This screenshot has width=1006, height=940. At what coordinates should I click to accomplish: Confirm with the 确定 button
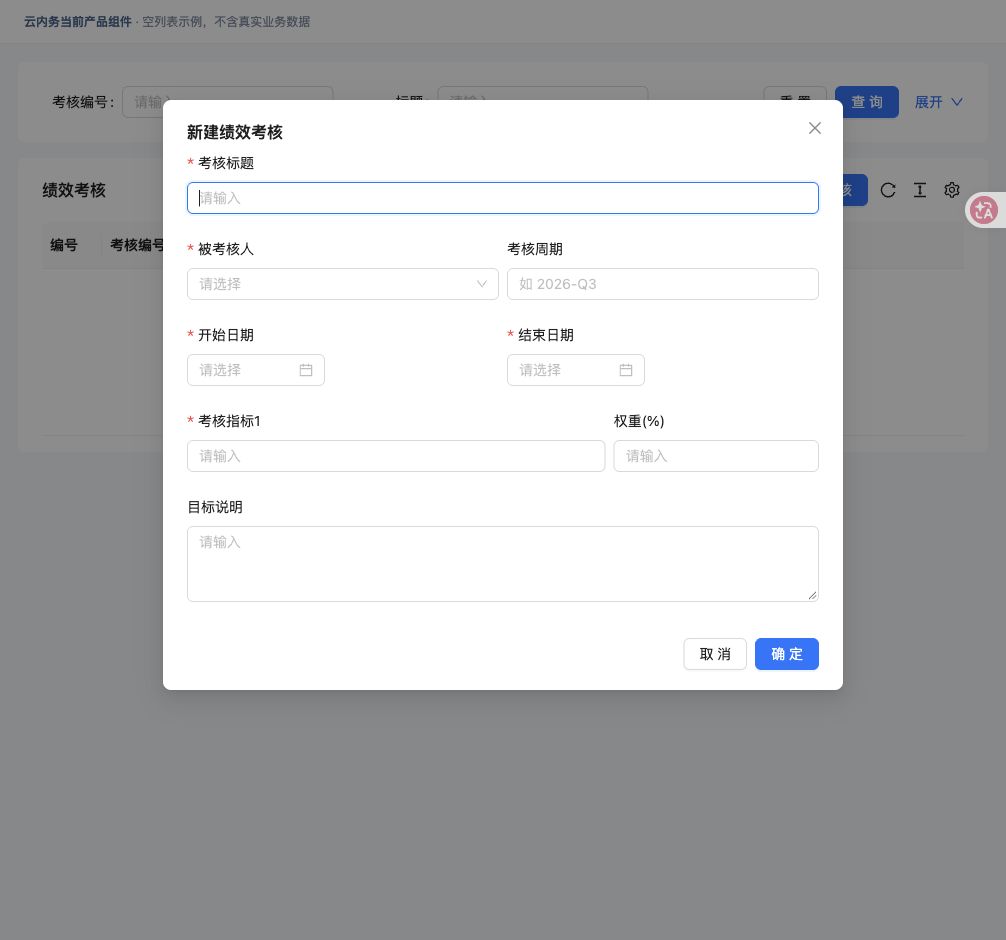787,654
